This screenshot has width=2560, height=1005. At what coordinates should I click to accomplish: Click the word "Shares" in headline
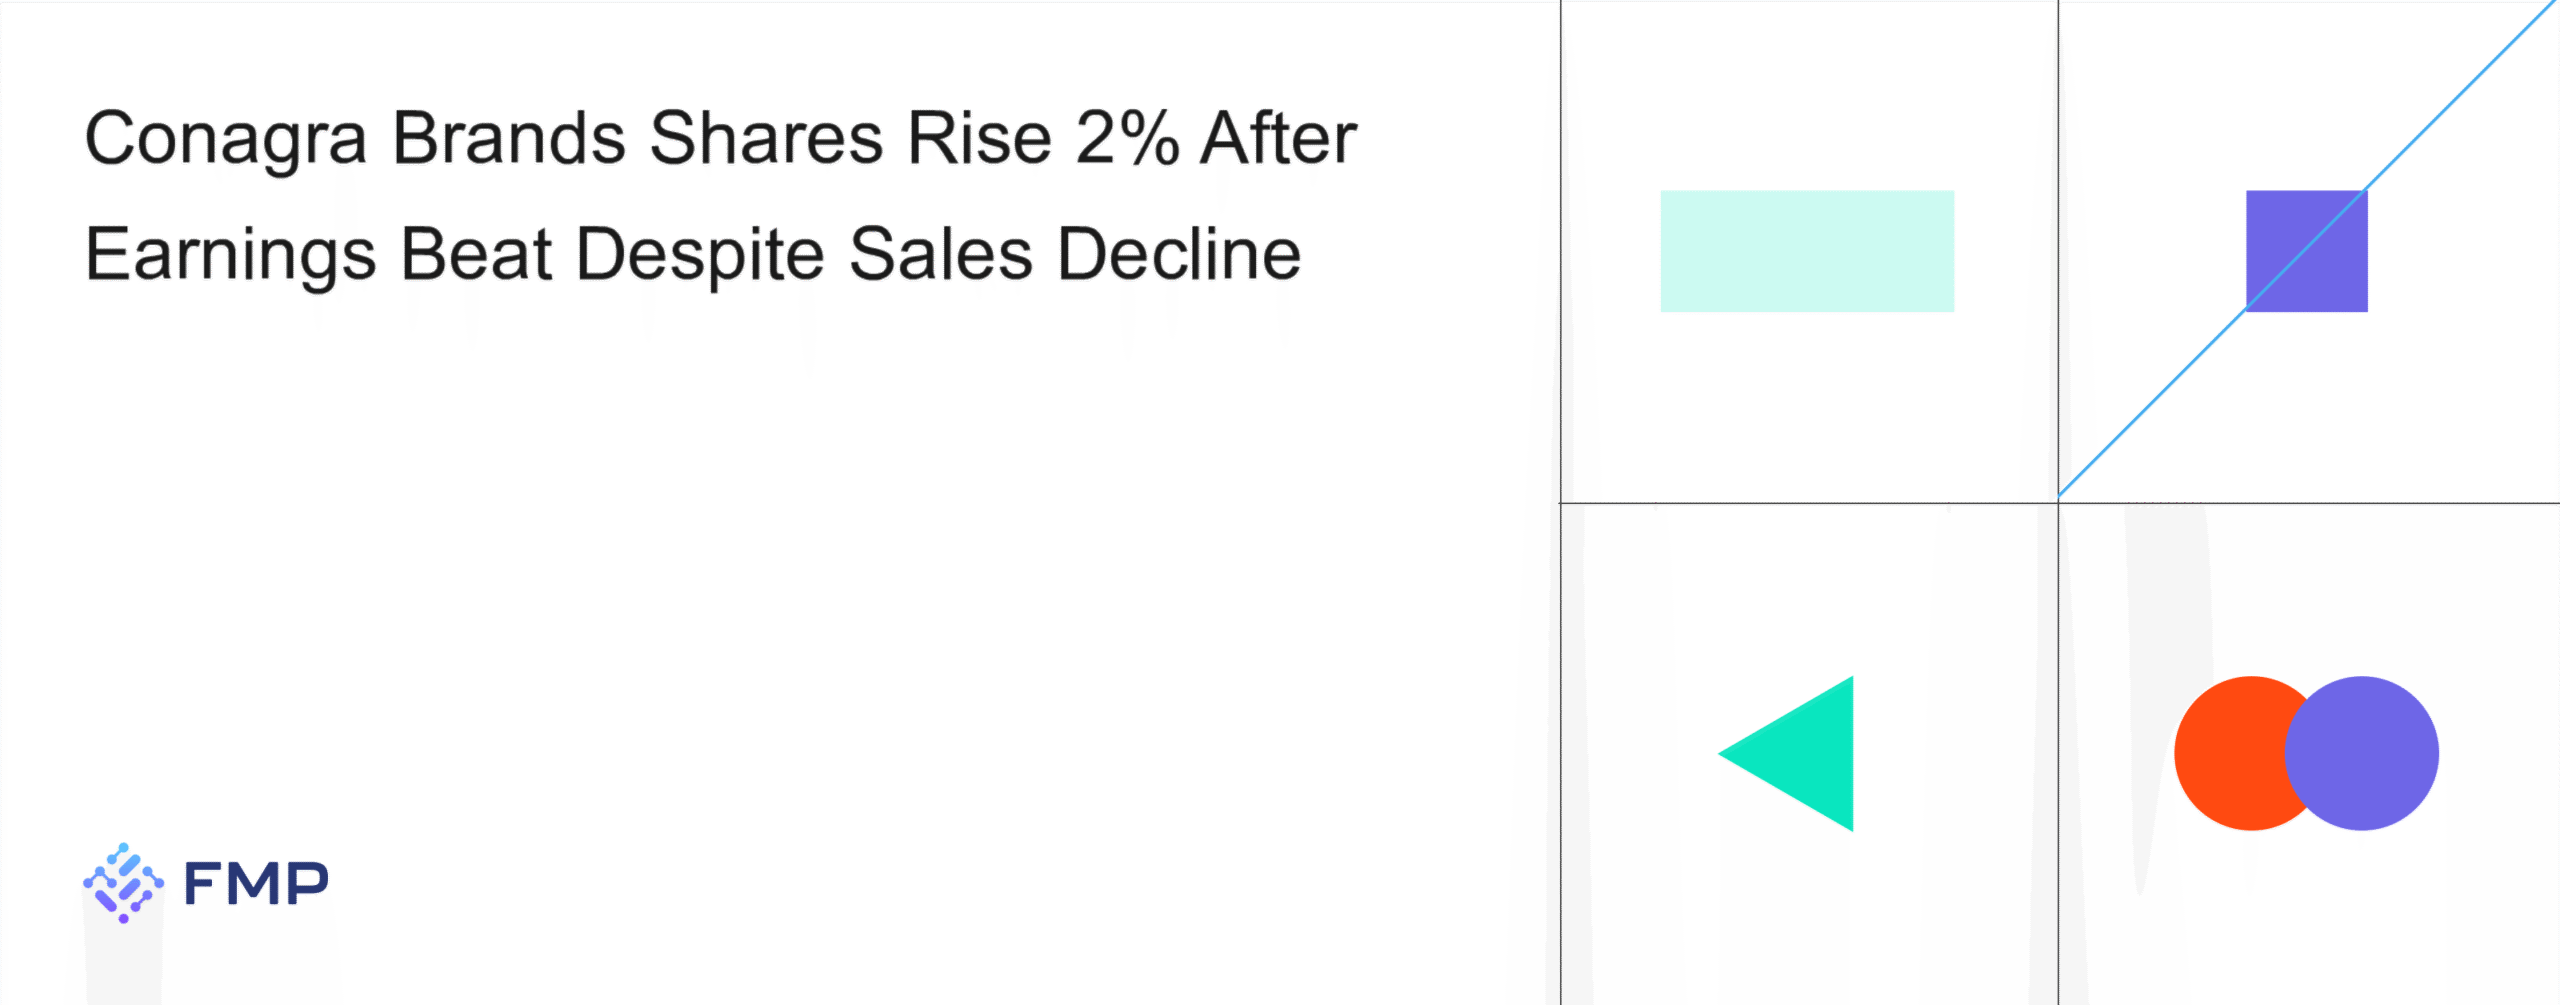pyautogui.click(x=766, y=138)
